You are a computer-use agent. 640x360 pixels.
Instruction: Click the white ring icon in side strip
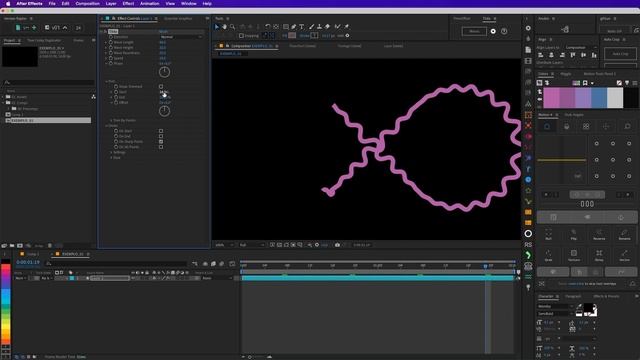(528, 233)
